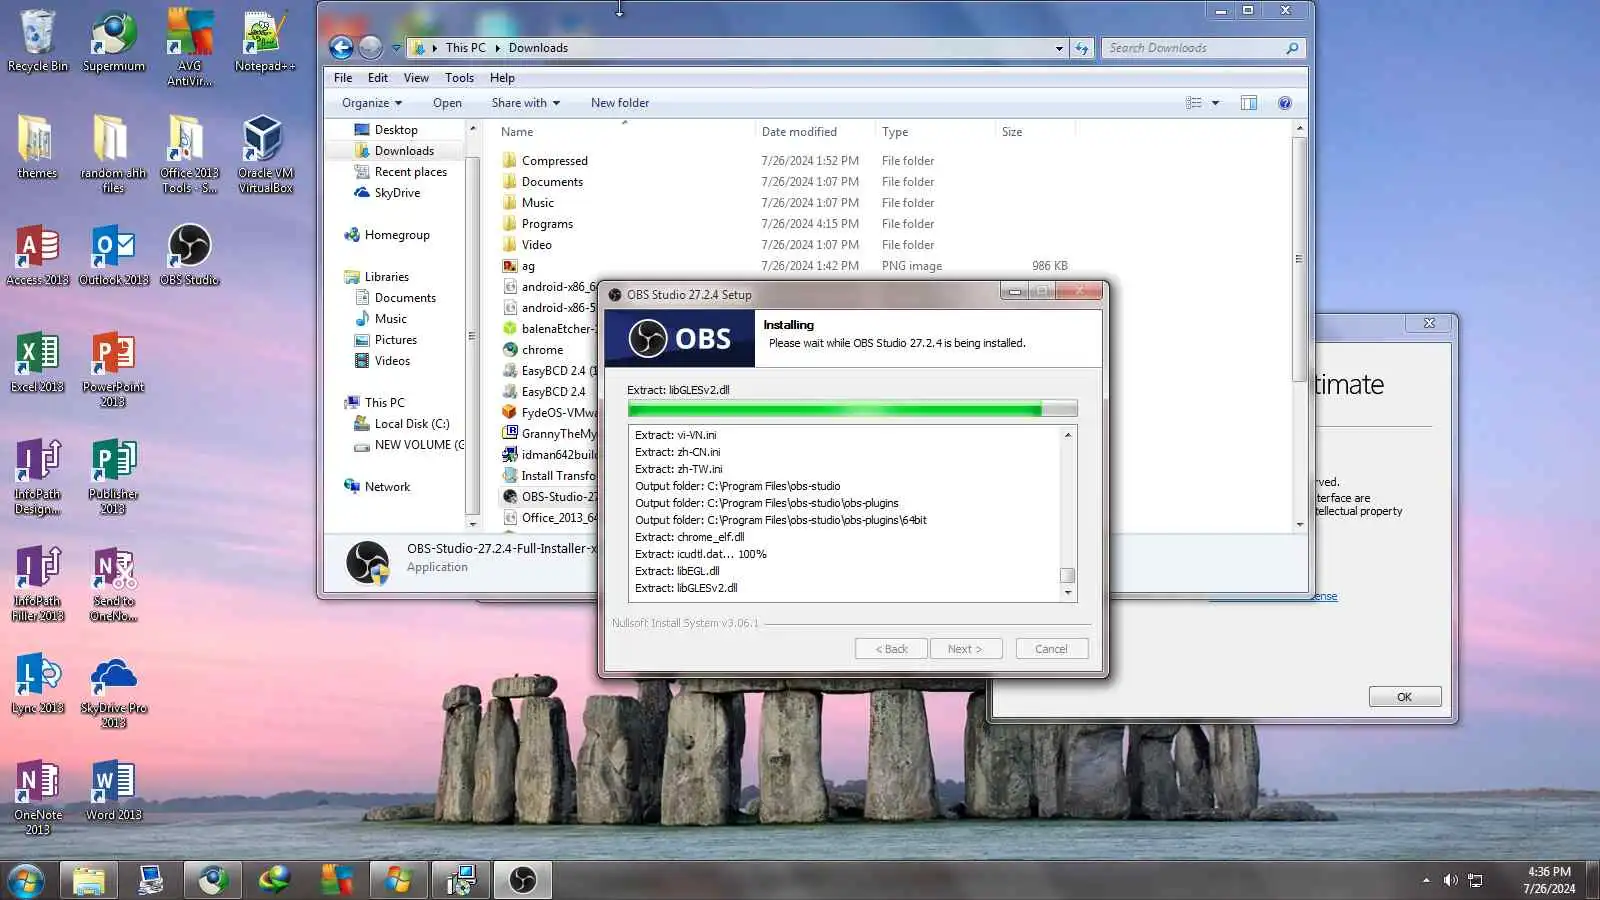Select Homegroup in the navigation pane
The width and height of the screenshot is (1600, 900).
(x=397, y=235)
